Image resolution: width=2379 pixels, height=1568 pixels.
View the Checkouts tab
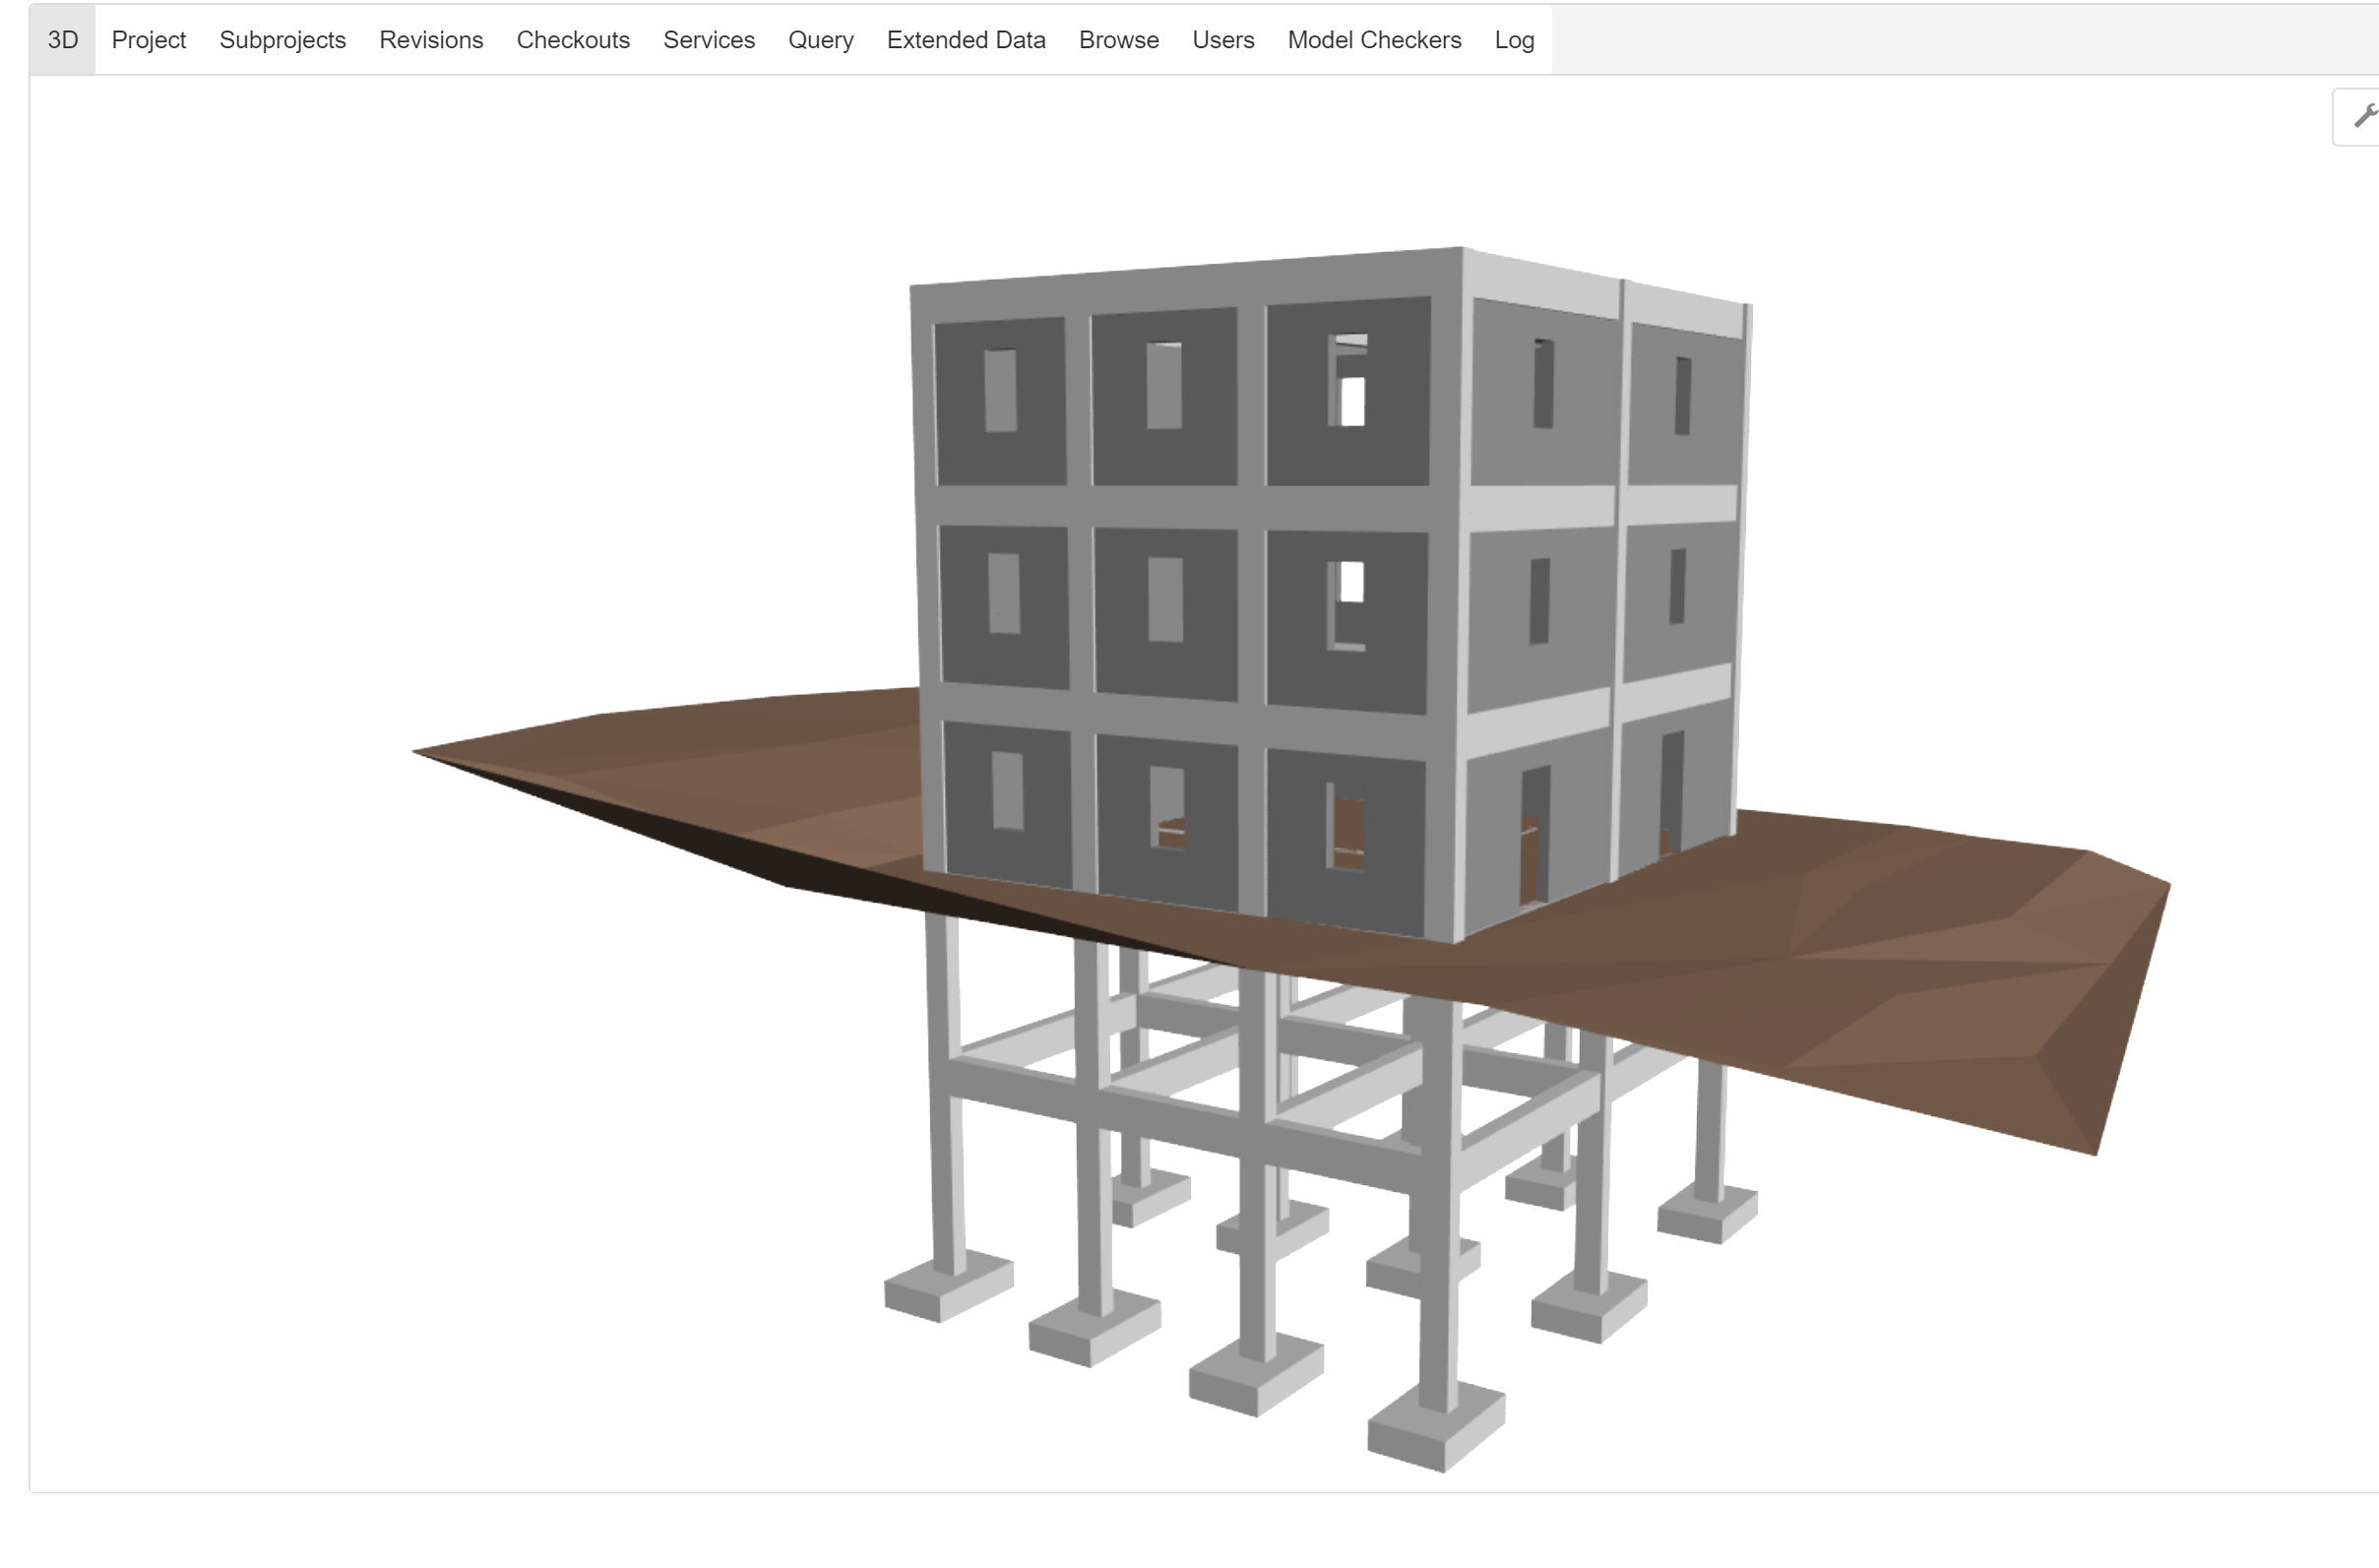[572, 39]
